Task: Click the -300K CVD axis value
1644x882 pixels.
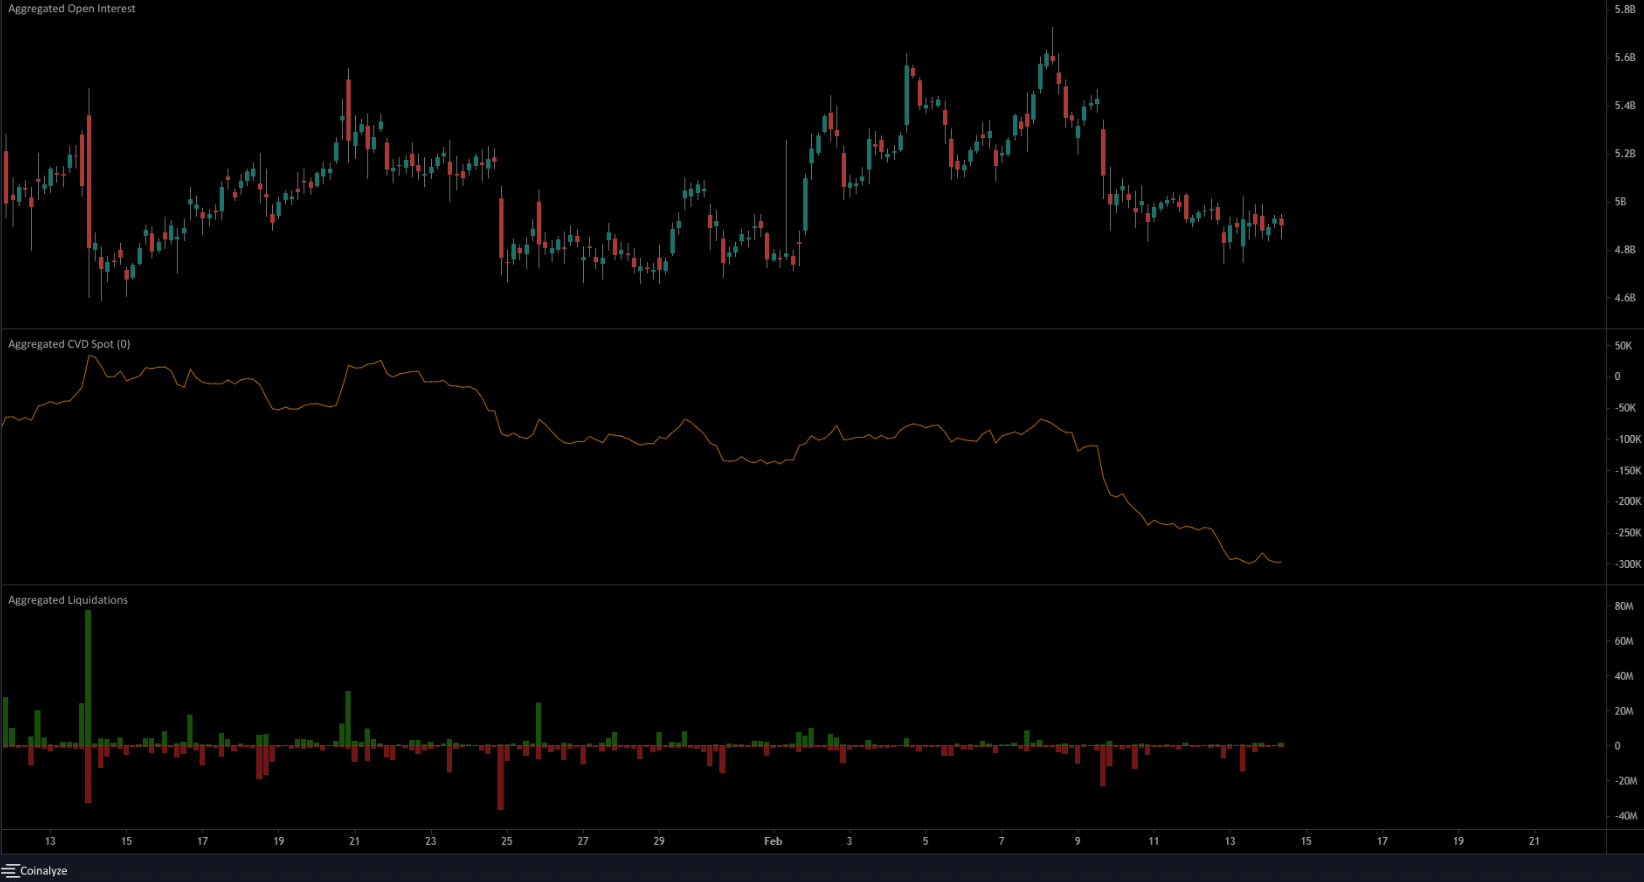Action: click(1628, 565)
